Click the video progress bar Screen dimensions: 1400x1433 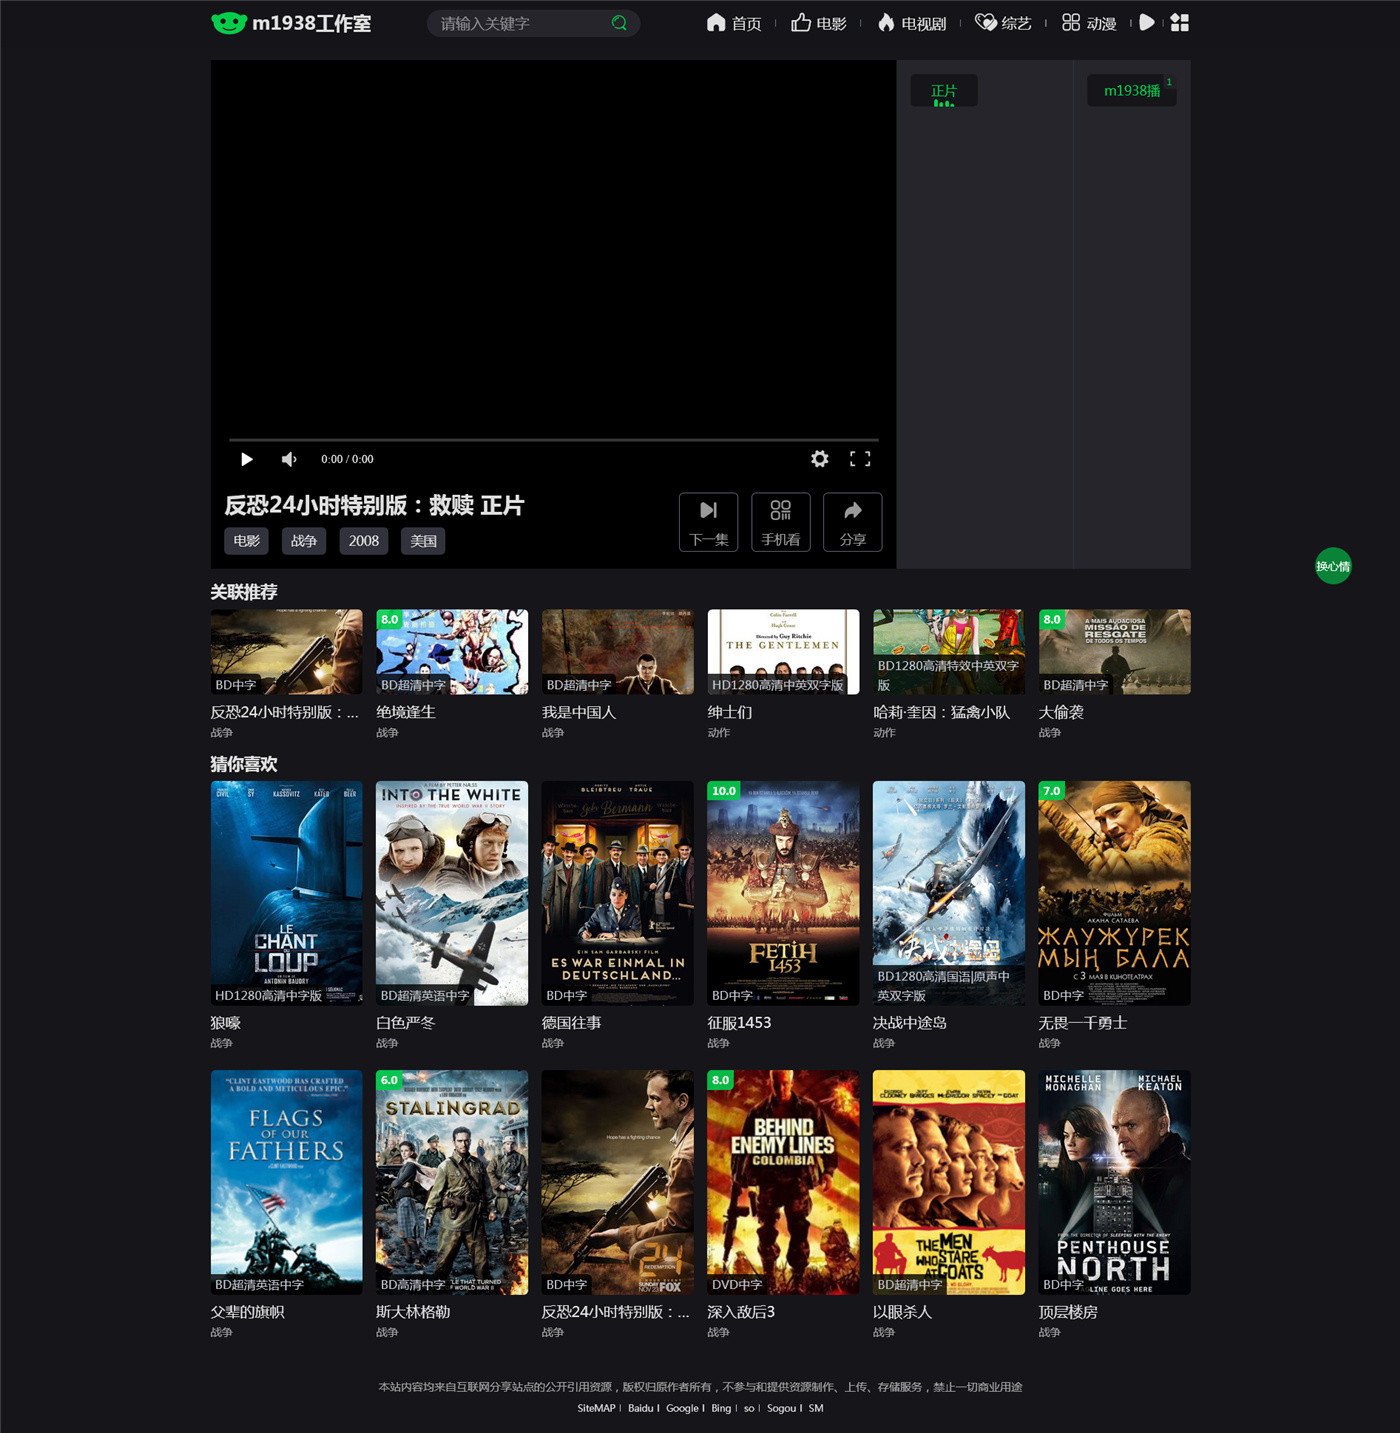tap(554, 439)
